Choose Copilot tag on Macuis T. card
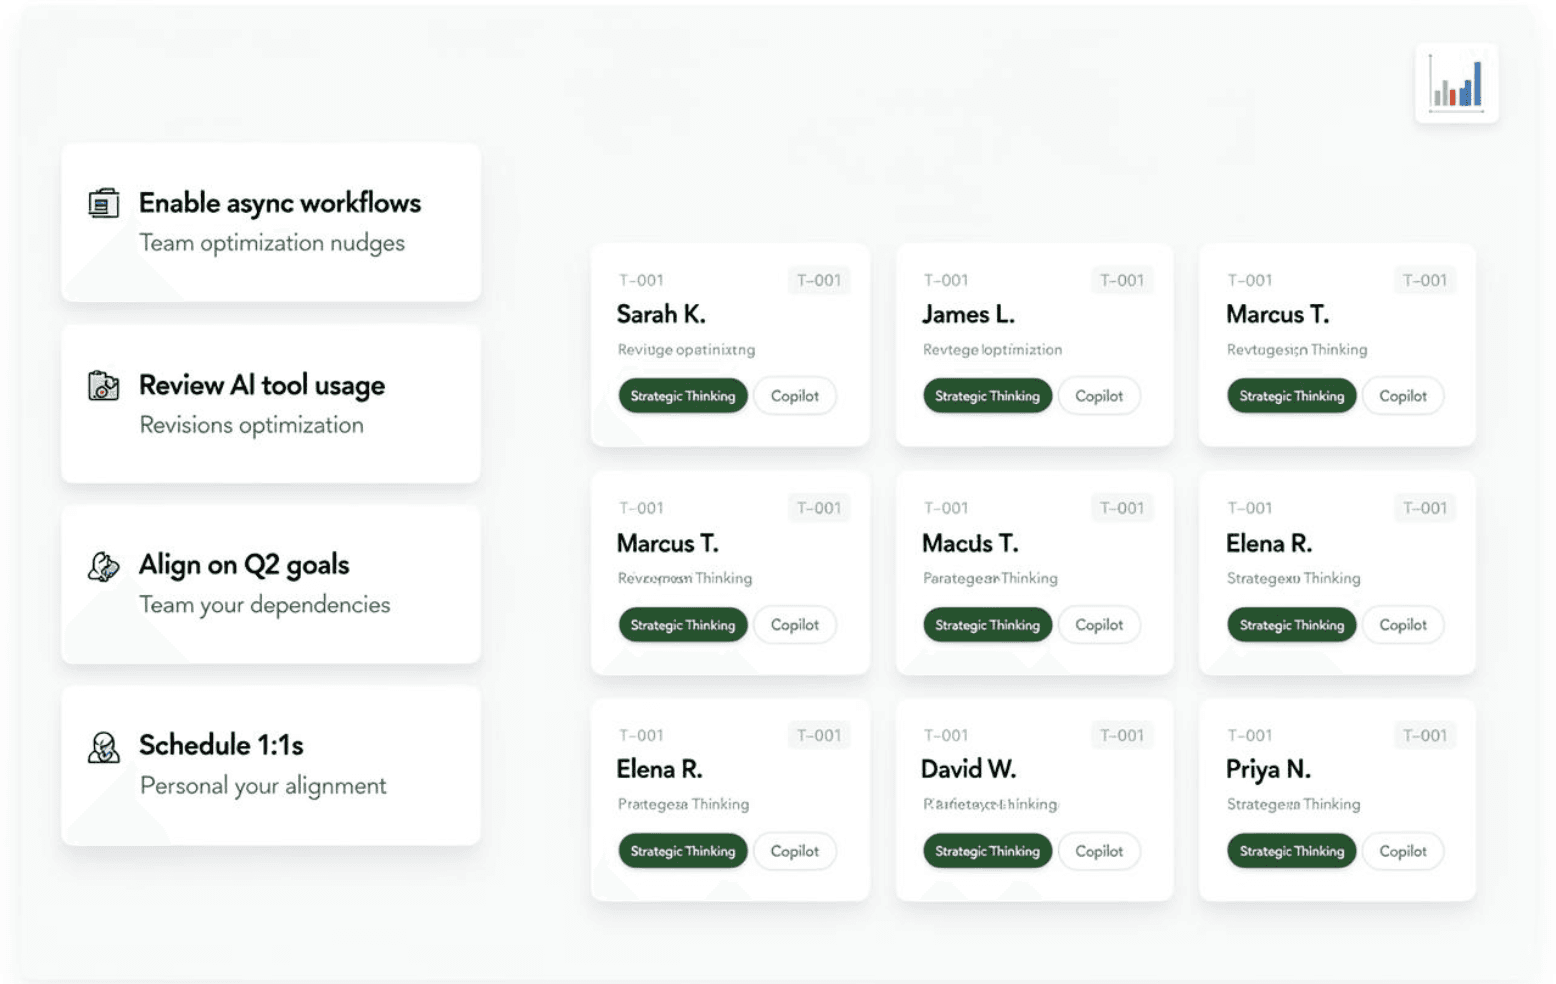This screenshot has height=984, width=1556. tap(1099, 625)
